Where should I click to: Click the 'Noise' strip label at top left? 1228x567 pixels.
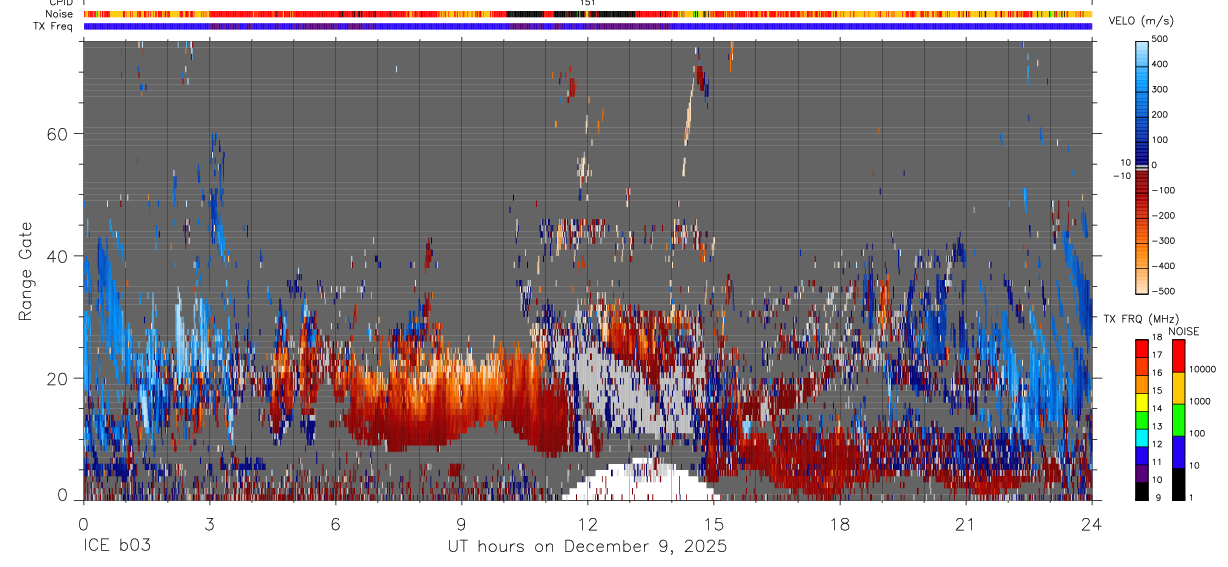(x=60, y=14)
